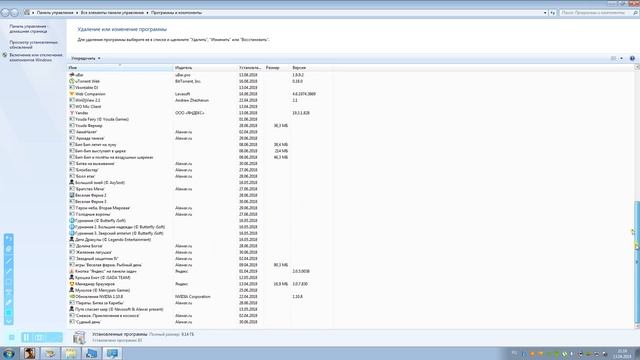Select the Голодные вороны row
This screenshot has height=360, width=640.
200,214
